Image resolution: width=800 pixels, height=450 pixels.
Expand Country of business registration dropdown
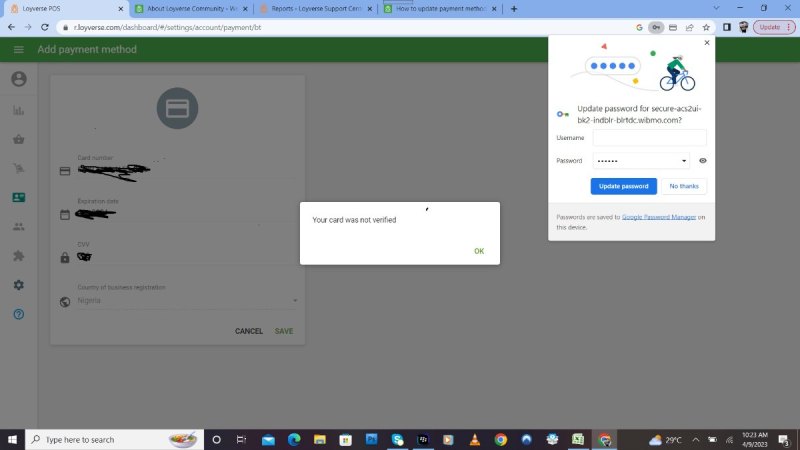[295, 300]
